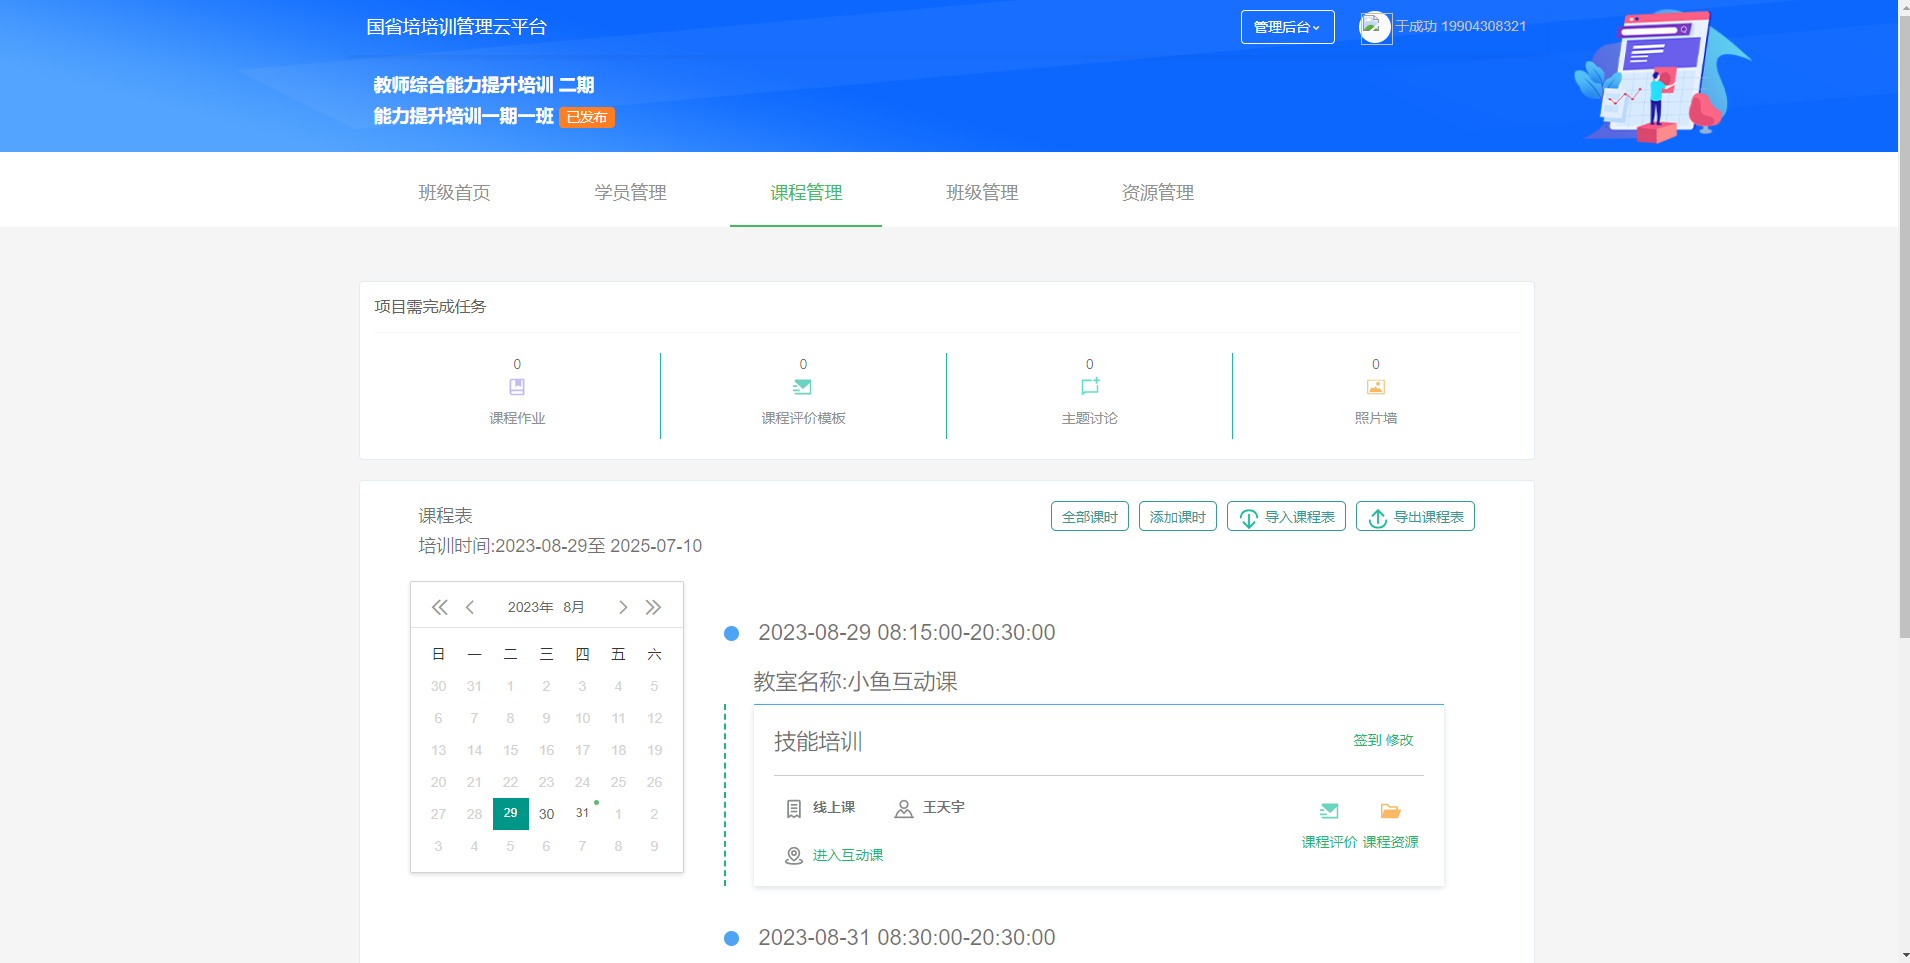
Task: Go to next month in calendar
Action: (x=623, y=607)
